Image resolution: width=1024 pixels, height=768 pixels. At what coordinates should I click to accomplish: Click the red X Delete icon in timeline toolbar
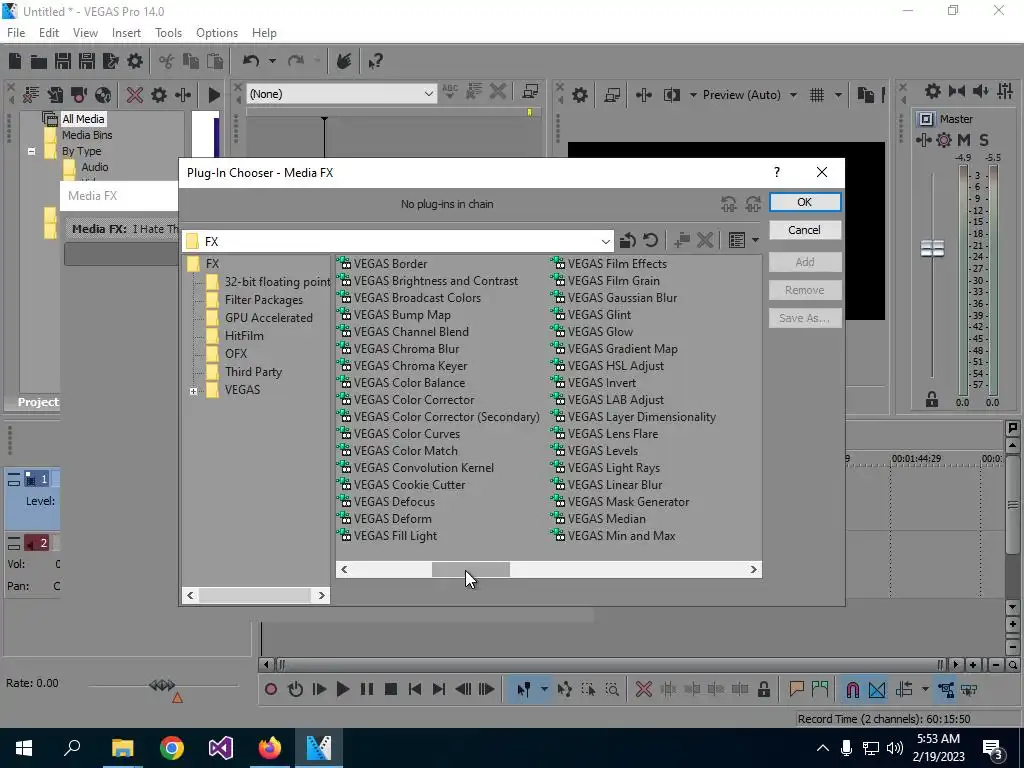(x=644, y=689)
